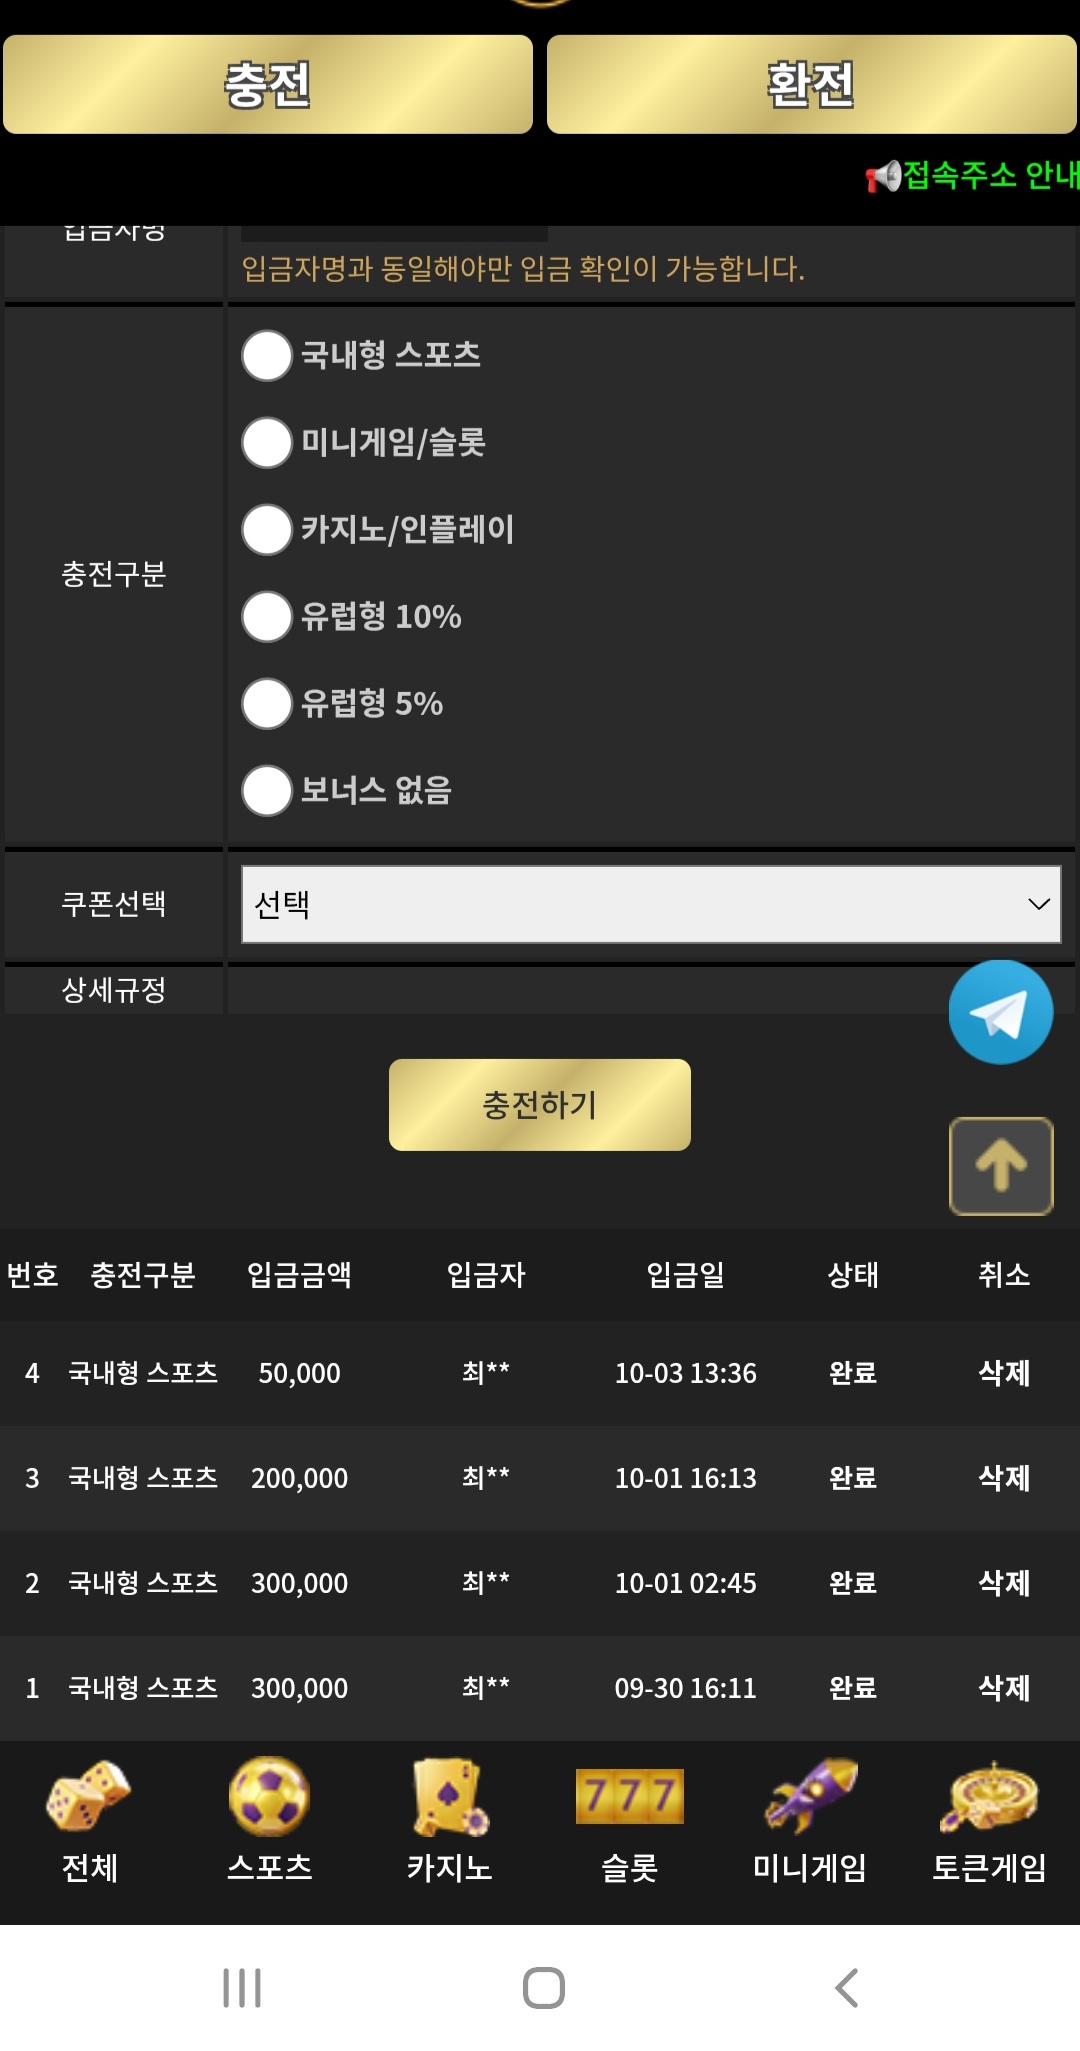Delete the 09-30 16:11 deposit record
The width and height of the screenshot is (1080, 2051).
(1003, 1688)
